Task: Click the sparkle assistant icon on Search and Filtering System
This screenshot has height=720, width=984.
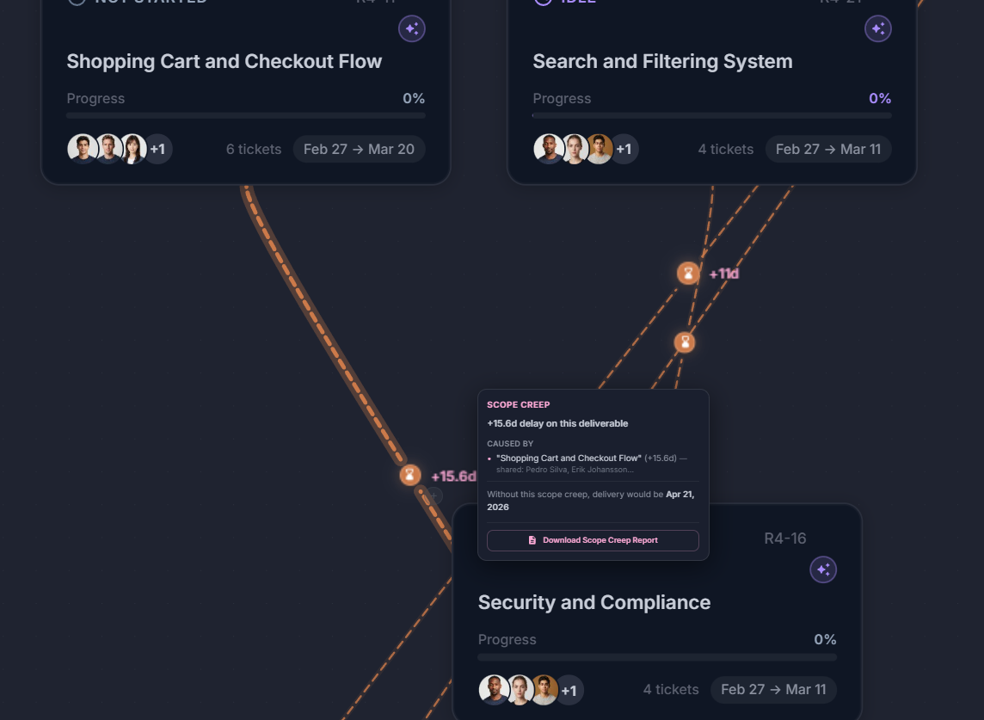Action: pyautogui.click(x=878, y=28)
